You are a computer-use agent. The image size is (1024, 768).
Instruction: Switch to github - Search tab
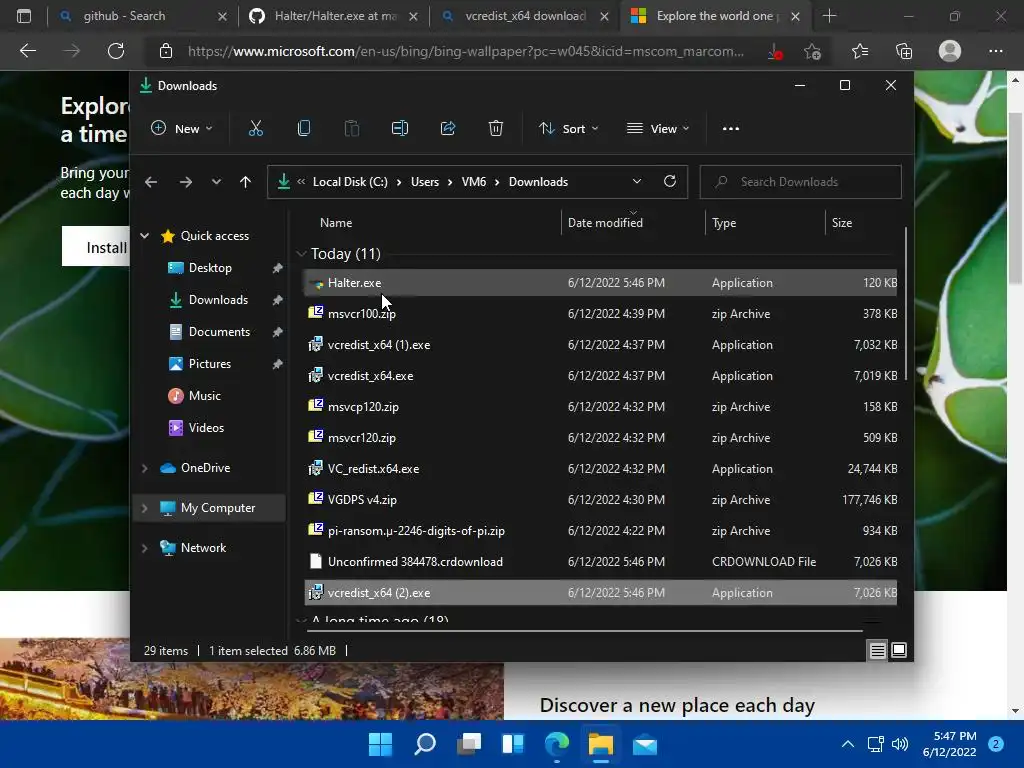[142, 16]
